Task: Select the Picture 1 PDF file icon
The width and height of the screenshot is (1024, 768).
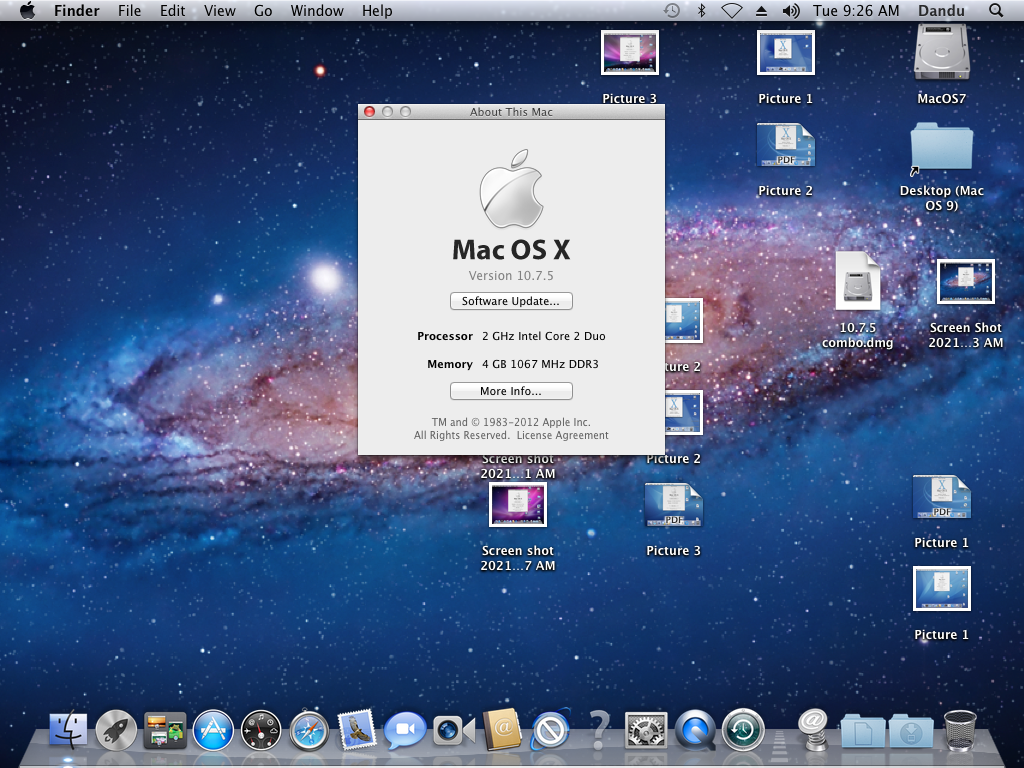Action: coord(942,497)
